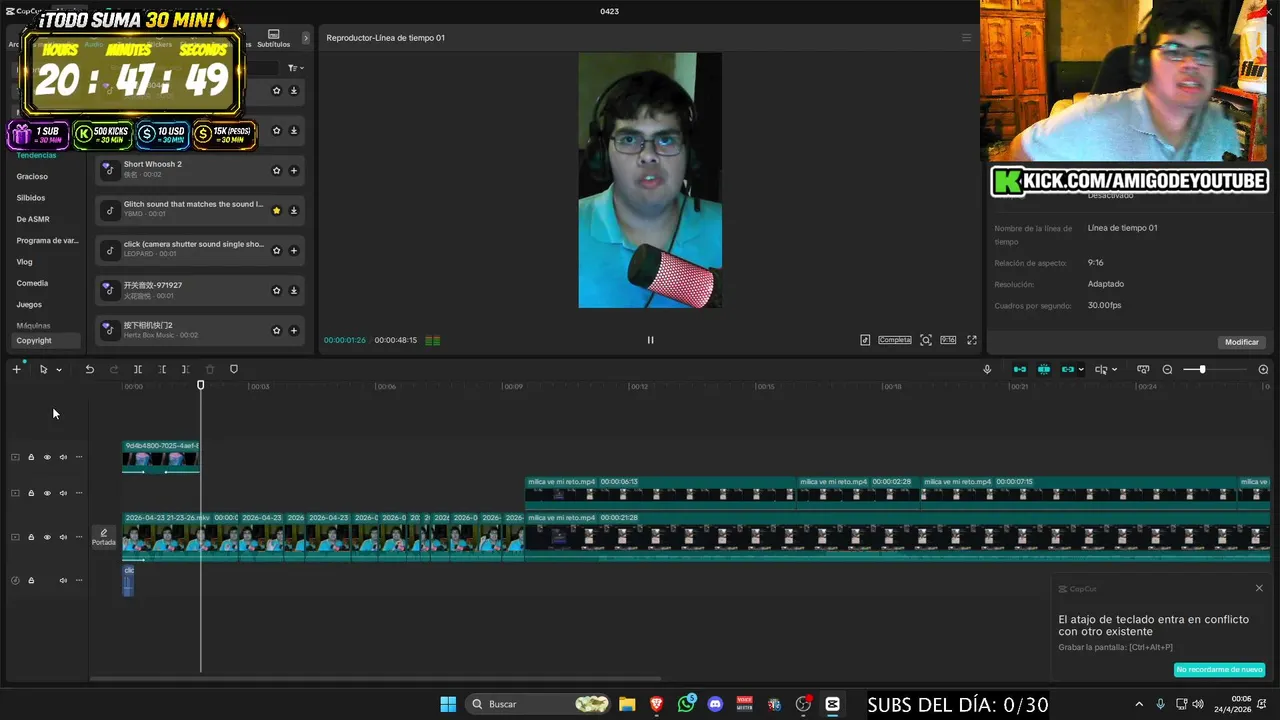The width and height of the screenshot is (1280, 720).
Task: Click the playhead marker on timeline ruler
Action: coord(201,385)
